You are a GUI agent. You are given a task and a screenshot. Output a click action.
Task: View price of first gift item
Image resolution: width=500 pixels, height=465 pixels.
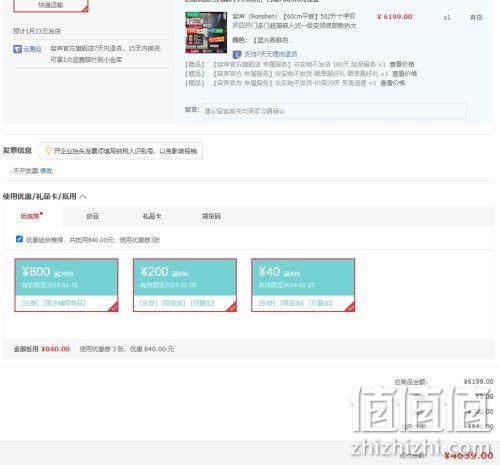pos(402,64)
